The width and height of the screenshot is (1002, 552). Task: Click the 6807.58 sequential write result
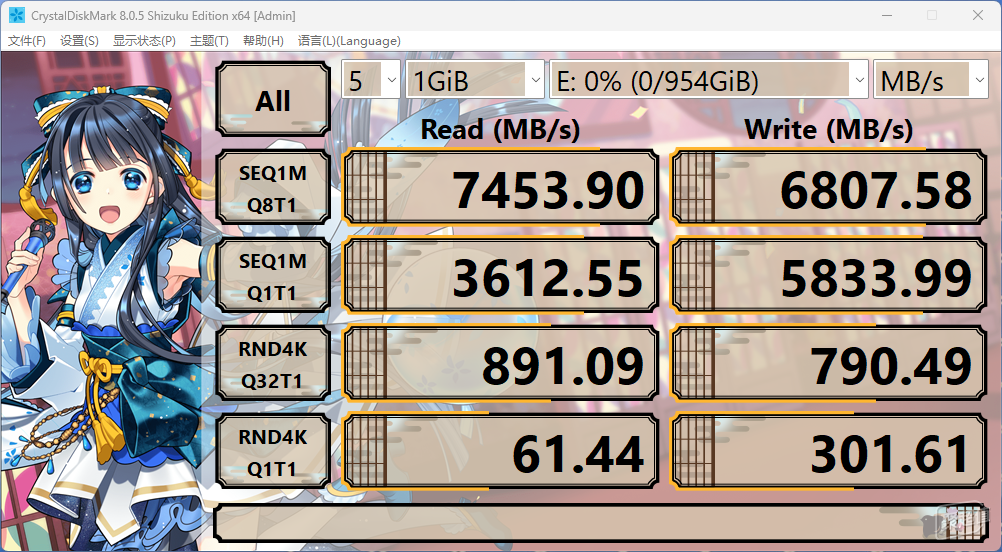point(828,188)
